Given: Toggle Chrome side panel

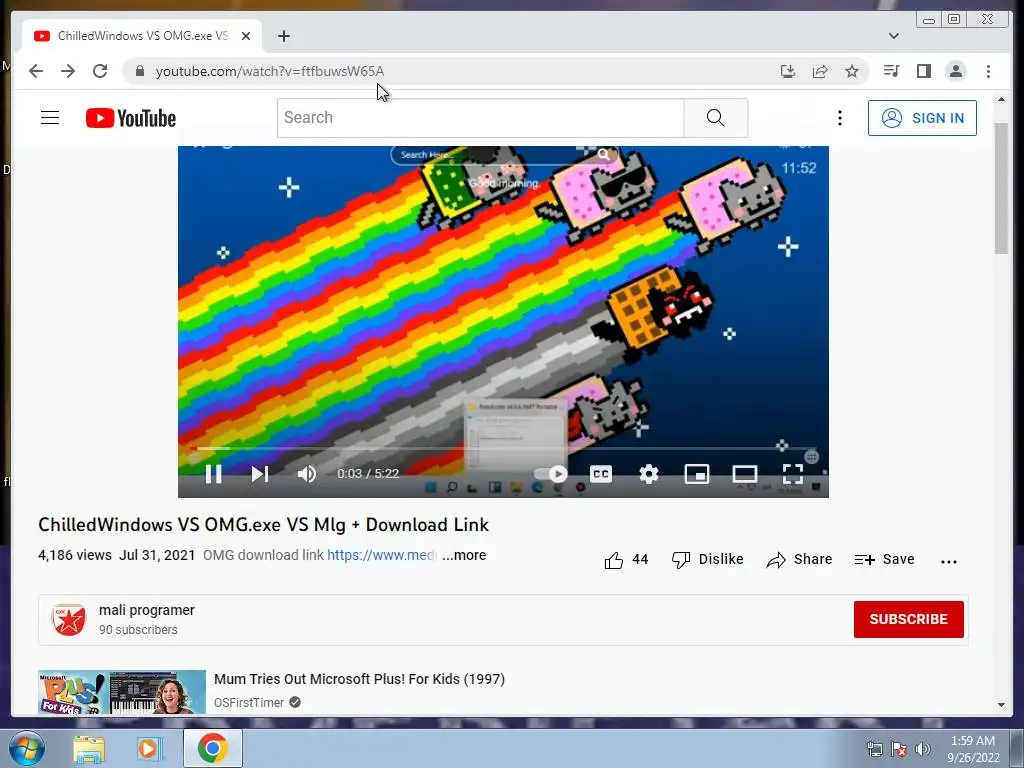Looking at the screenshot, I should (923, 71).
